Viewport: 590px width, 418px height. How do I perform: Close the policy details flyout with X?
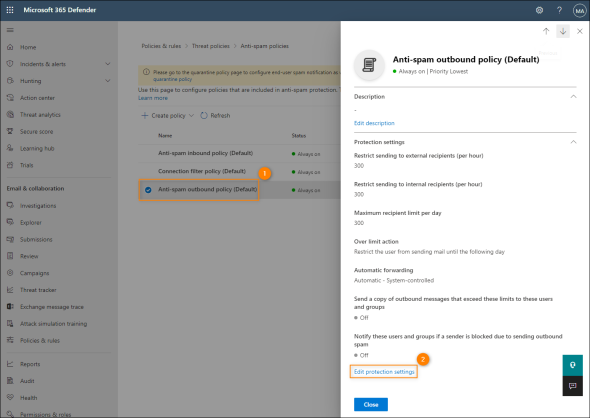[x=579, y=31]
